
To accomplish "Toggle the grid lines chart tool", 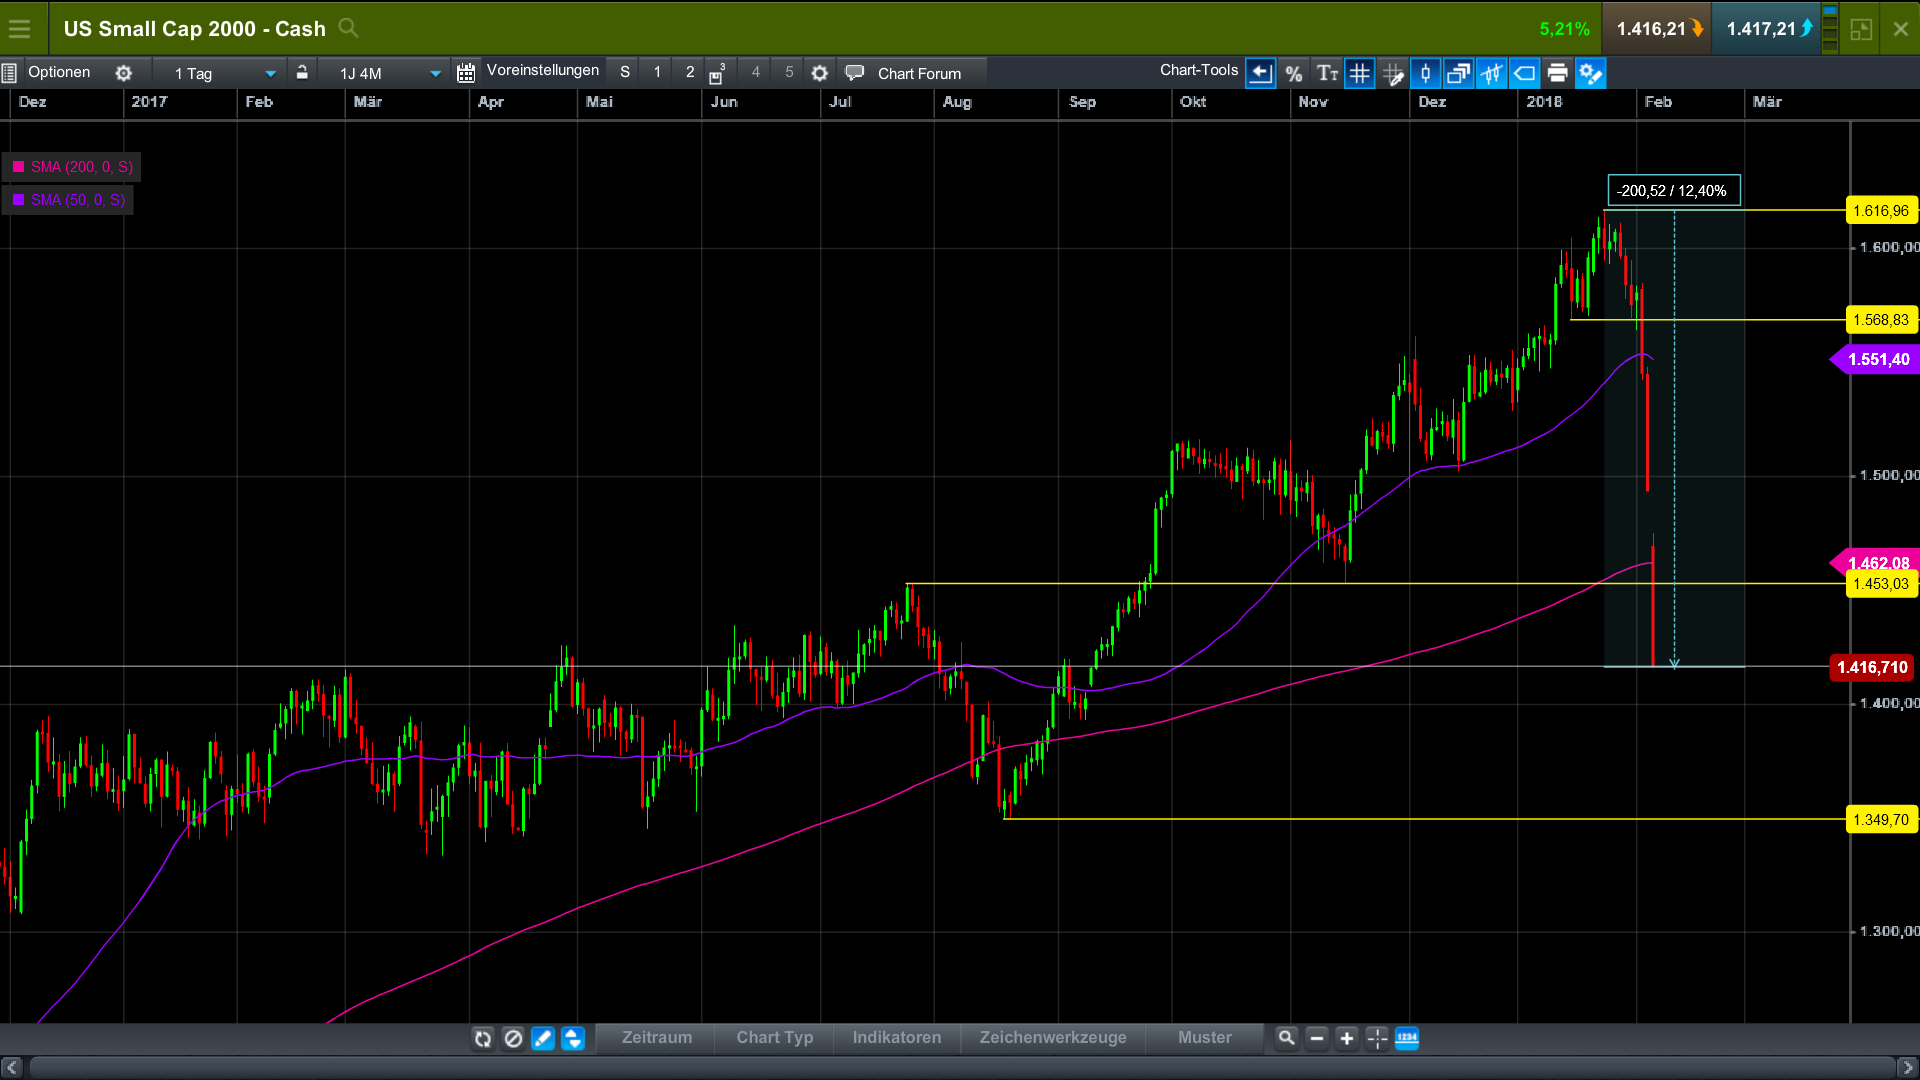I will pyautogui.click(x=1359, y=73).
